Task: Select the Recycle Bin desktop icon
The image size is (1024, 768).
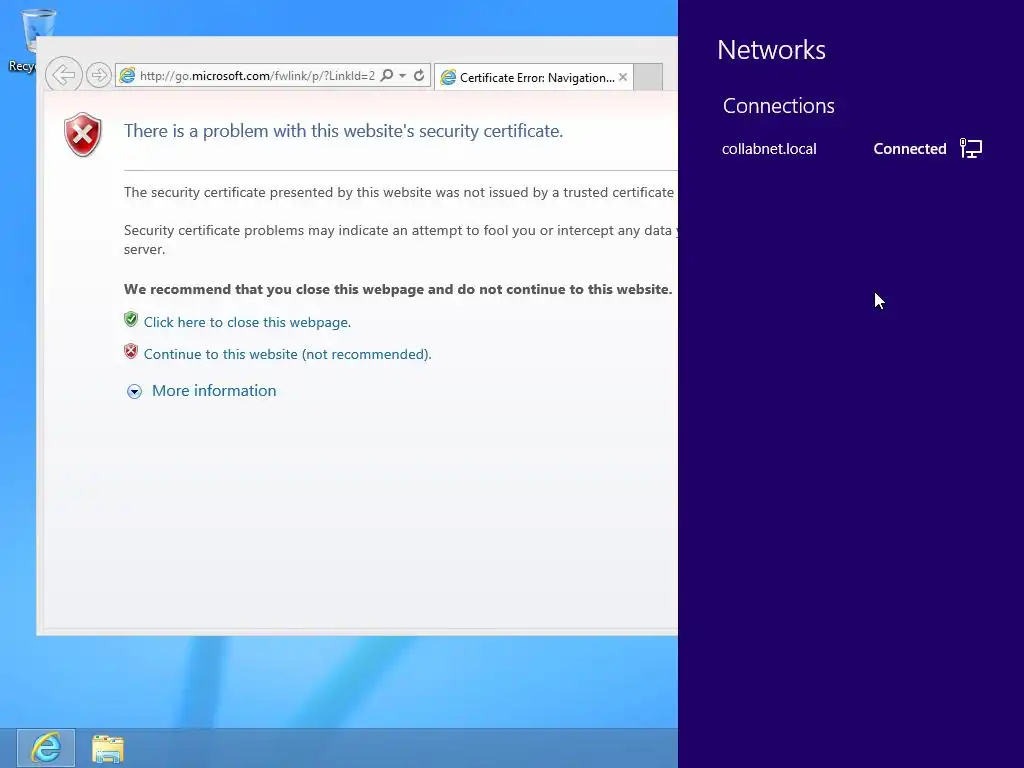Action: pos(31,40)
